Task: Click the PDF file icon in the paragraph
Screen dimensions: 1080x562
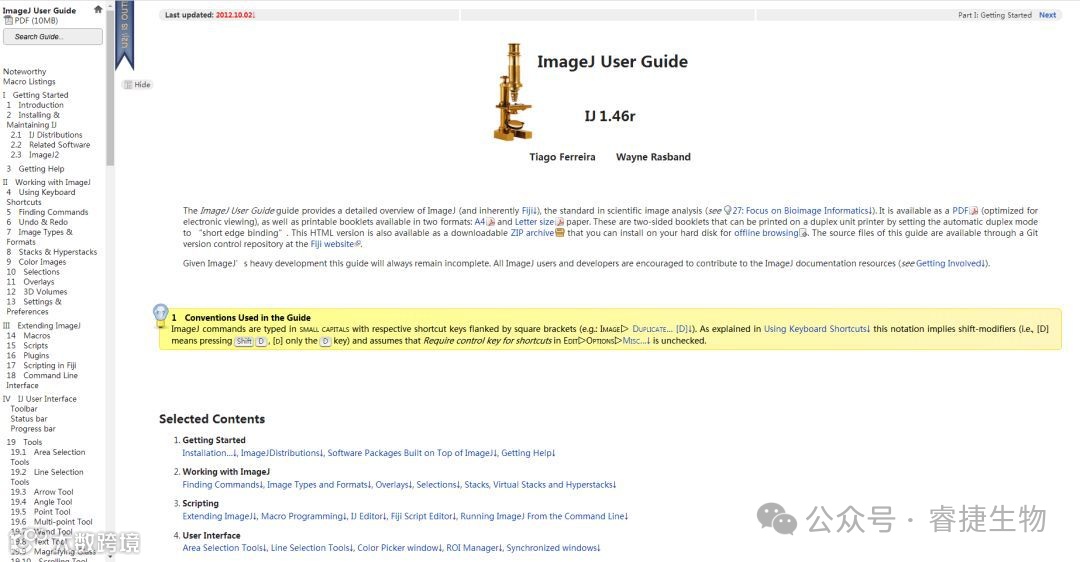Action: tap(974, 211)
